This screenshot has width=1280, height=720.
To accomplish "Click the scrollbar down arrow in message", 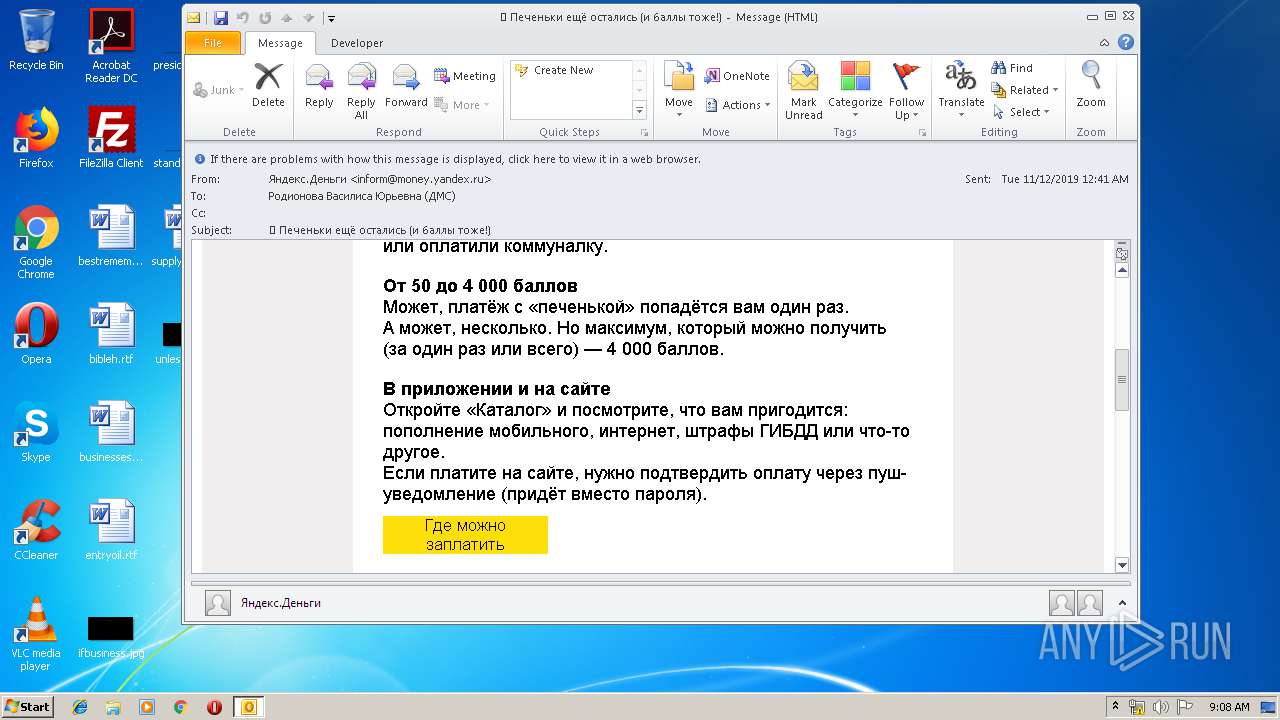I will click(x=1122, y=565).
